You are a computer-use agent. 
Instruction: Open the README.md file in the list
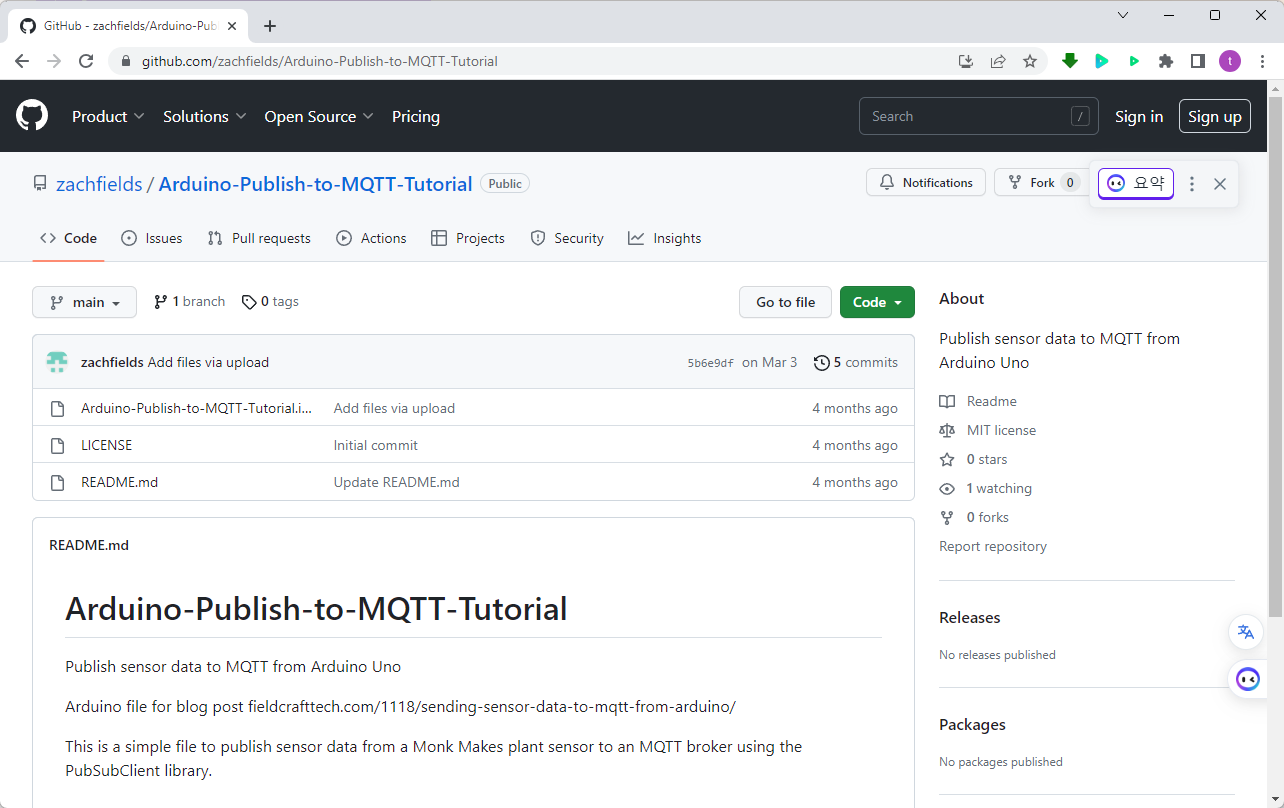pos(119,482)
